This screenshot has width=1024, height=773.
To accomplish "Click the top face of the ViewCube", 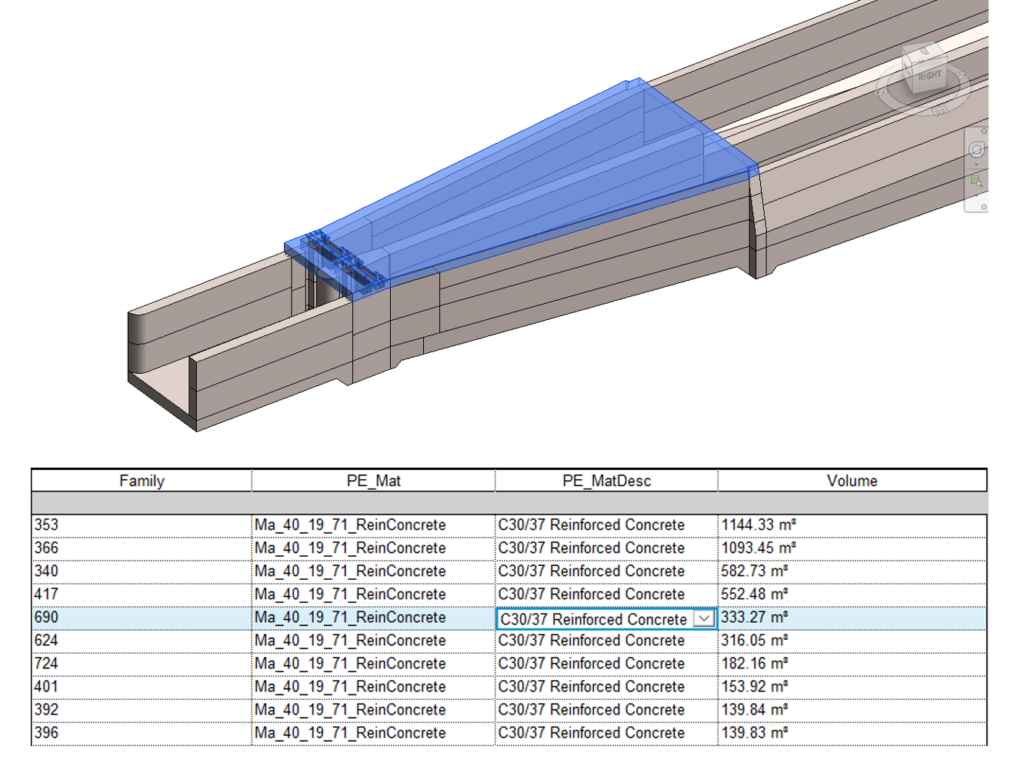I will 922,50.
